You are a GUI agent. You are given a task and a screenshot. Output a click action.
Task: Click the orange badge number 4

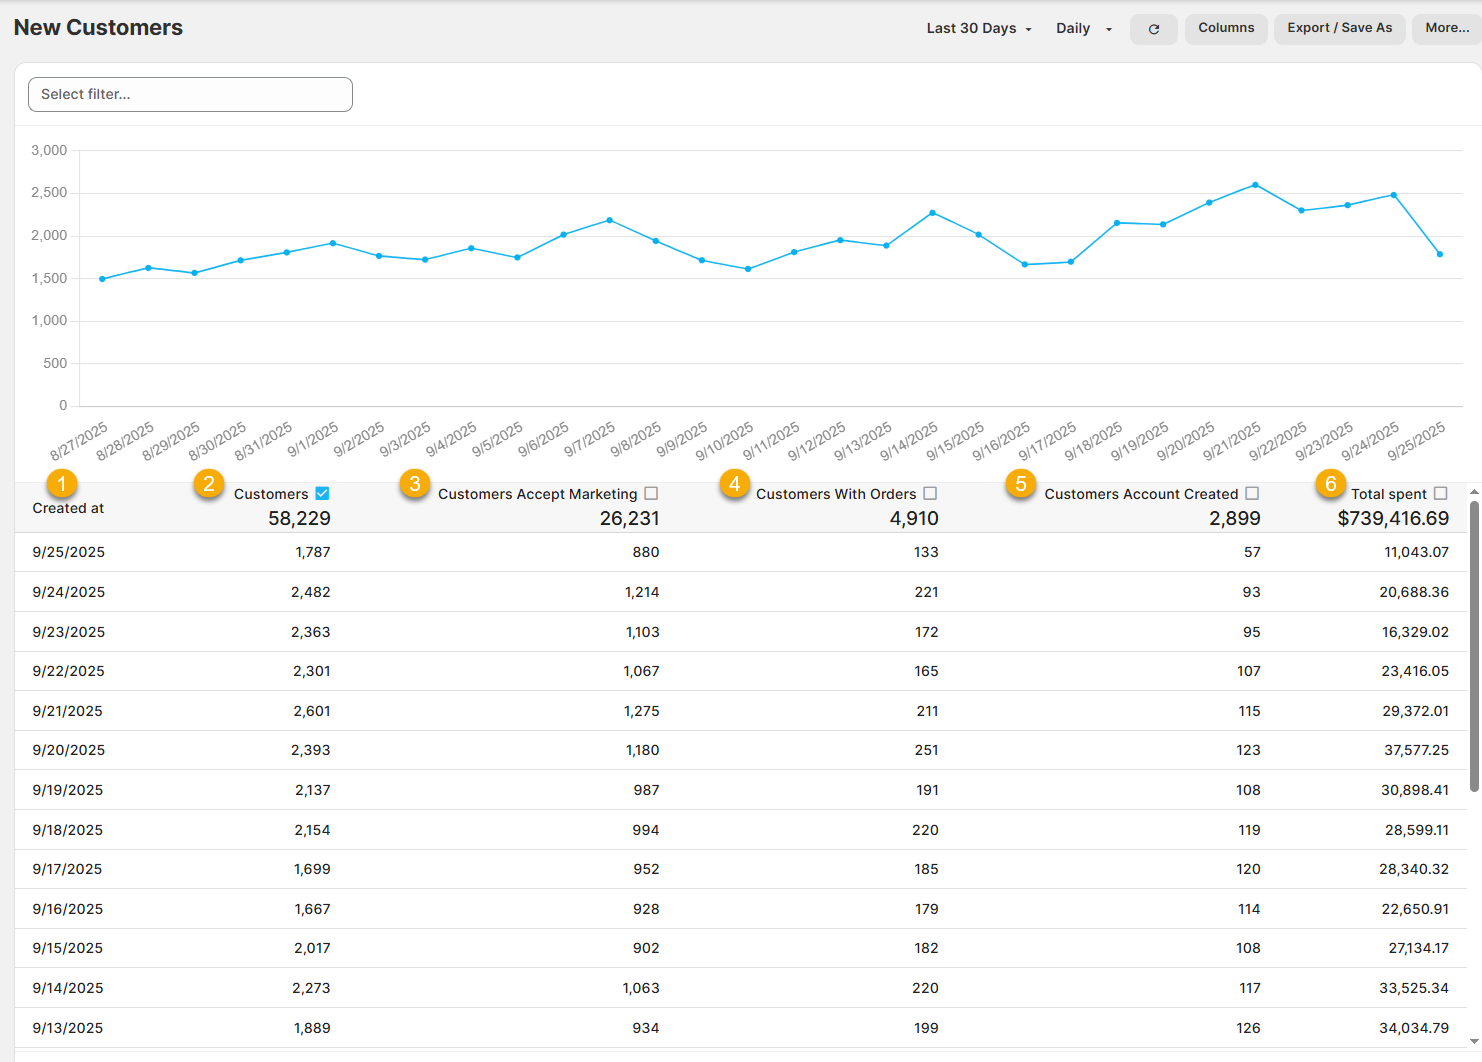(x=734, y=484)
